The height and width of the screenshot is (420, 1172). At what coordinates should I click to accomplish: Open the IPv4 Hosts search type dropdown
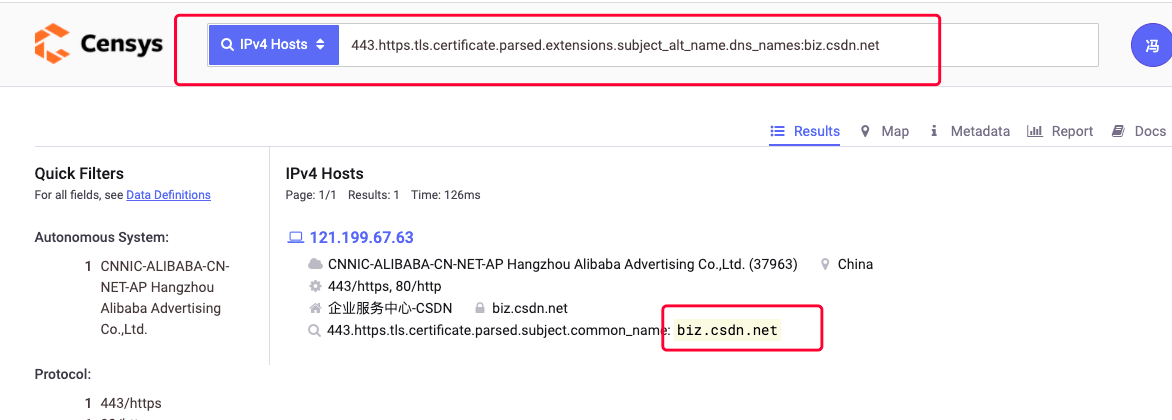(x=274, y=45)
